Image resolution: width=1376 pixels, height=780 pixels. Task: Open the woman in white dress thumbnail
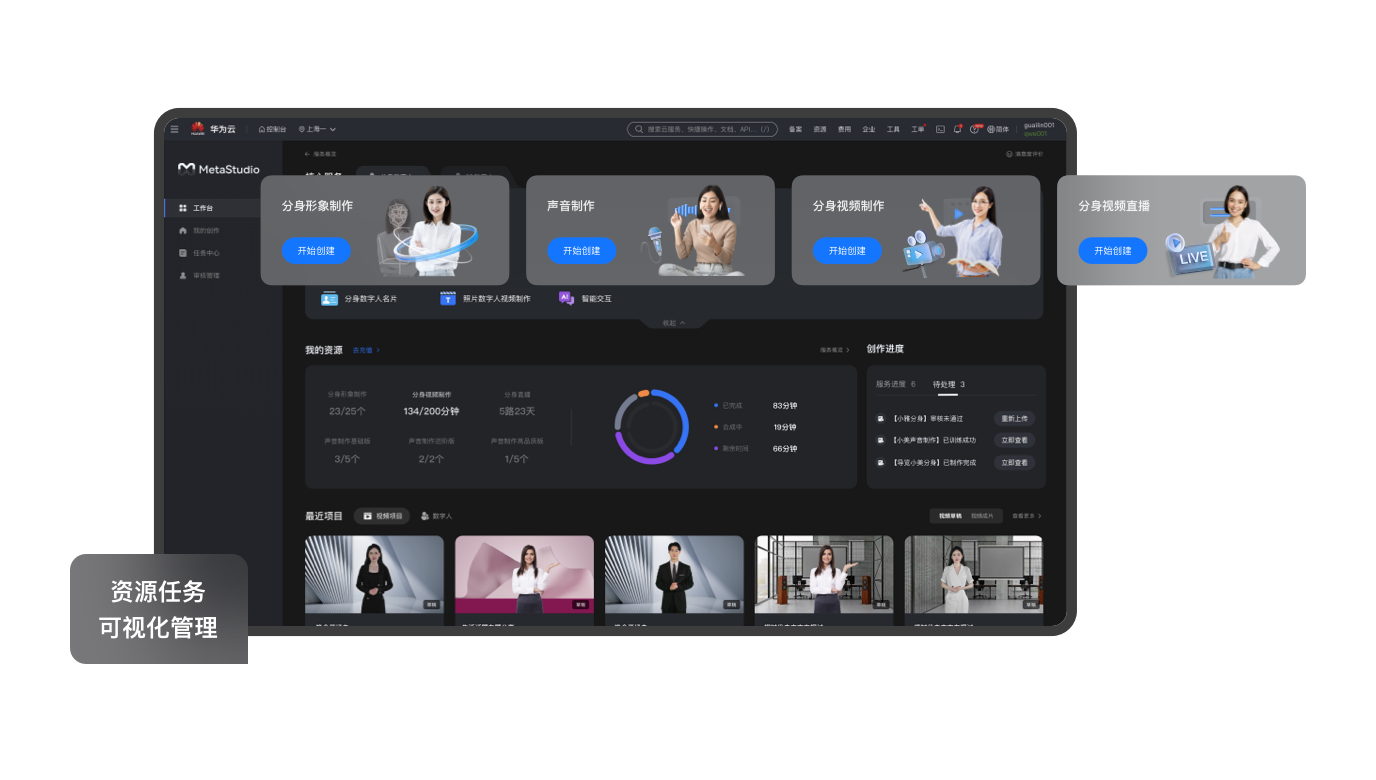coord(974,574)
